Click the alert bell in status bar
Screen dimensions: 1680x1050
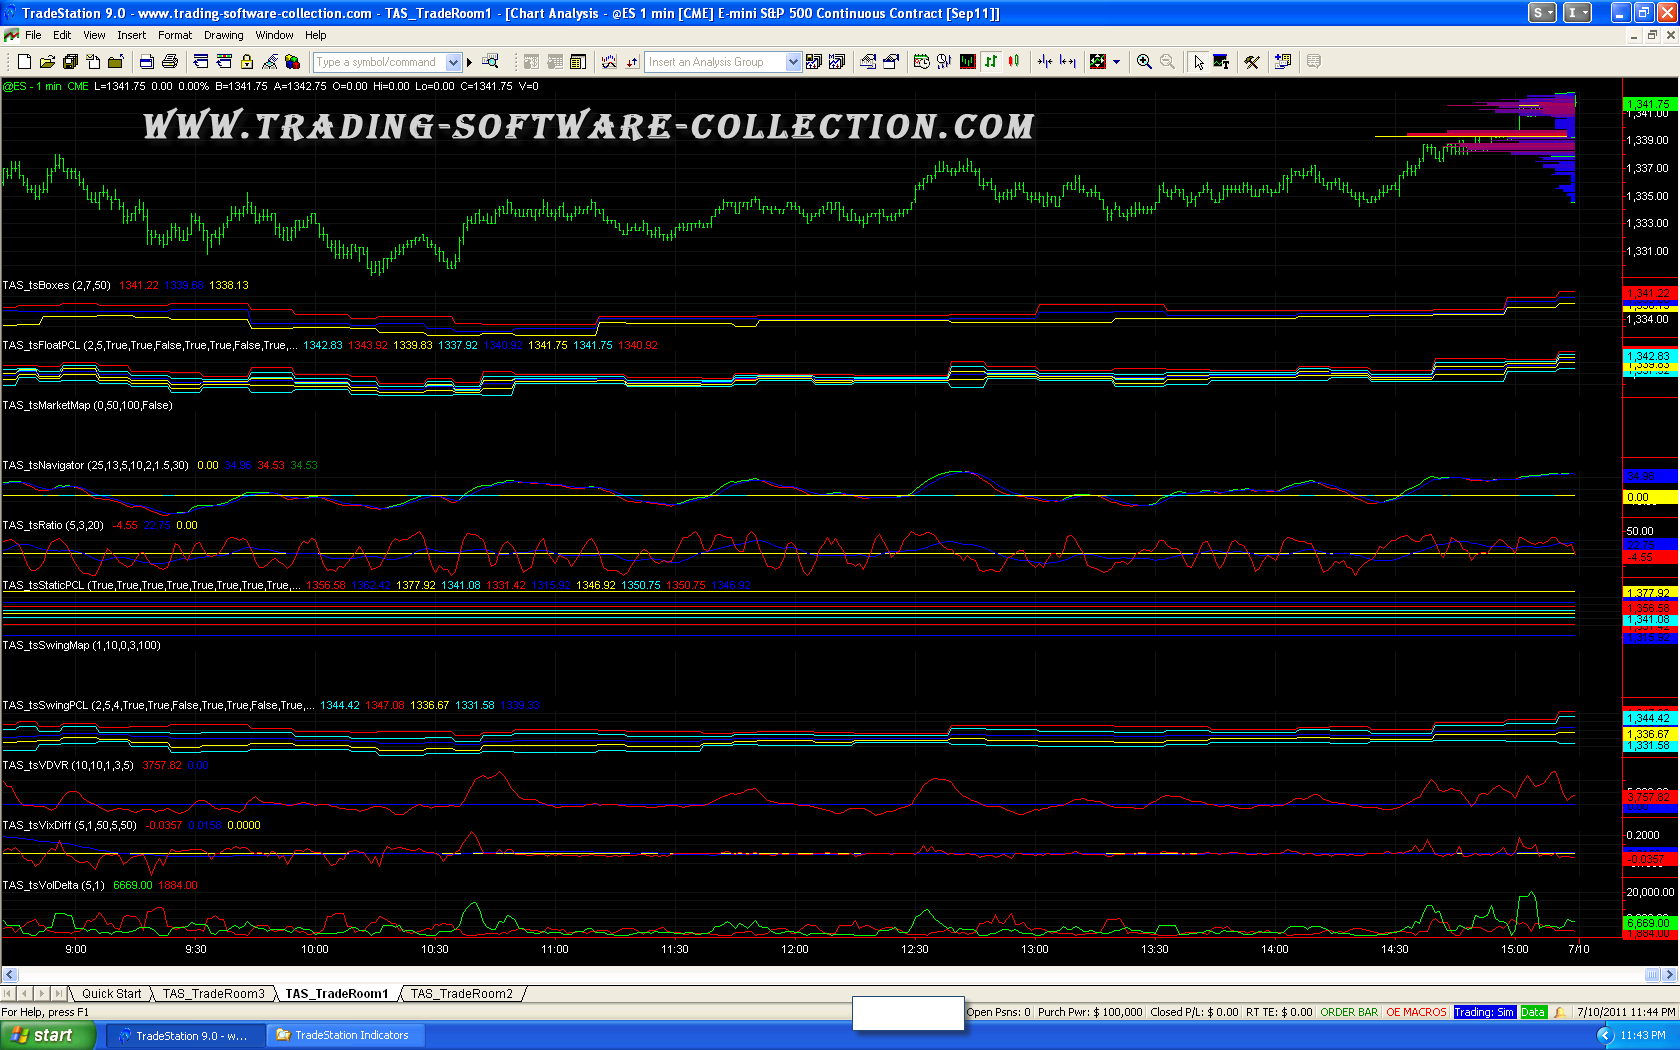click(x=1559, y=1012)
